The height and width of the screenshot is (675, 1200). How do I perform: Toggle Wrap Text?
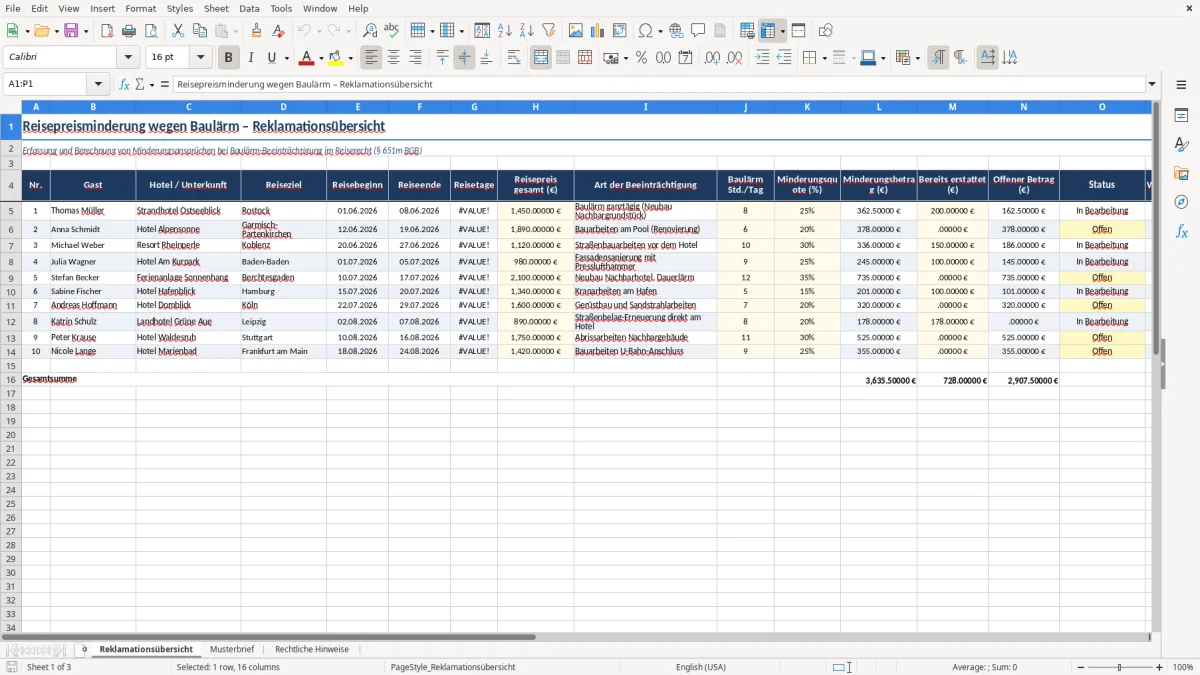tap(514, 58)
